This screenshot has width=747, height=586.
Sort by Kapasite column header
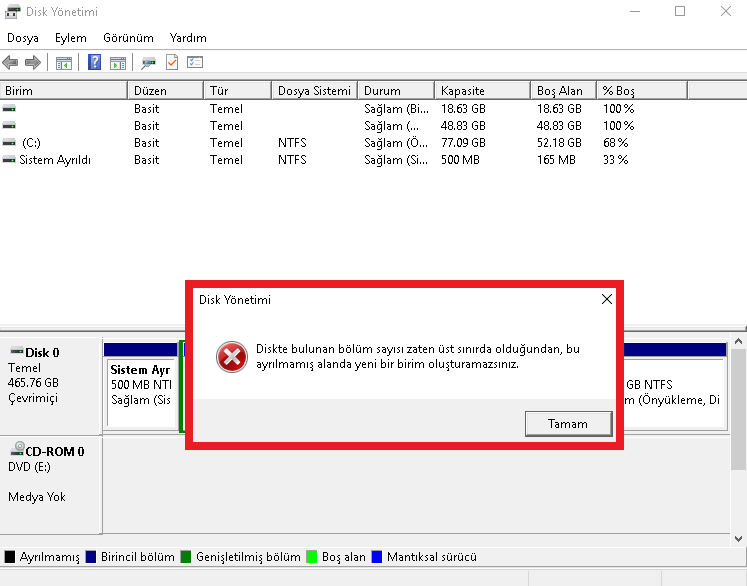pos(482,91)
